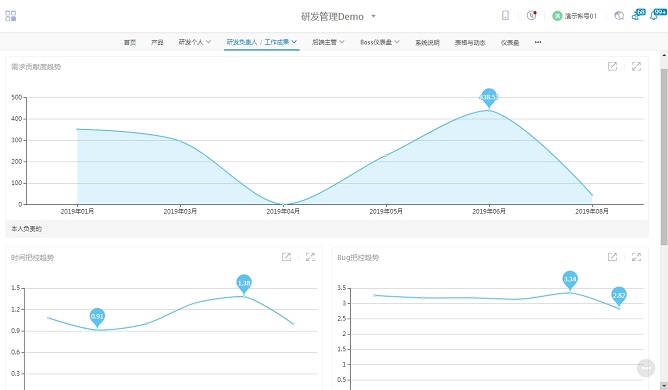Fullscreen the 需求贡献度趋势 chart
This screenshot has height=390, width=668.
coord(636,66)
